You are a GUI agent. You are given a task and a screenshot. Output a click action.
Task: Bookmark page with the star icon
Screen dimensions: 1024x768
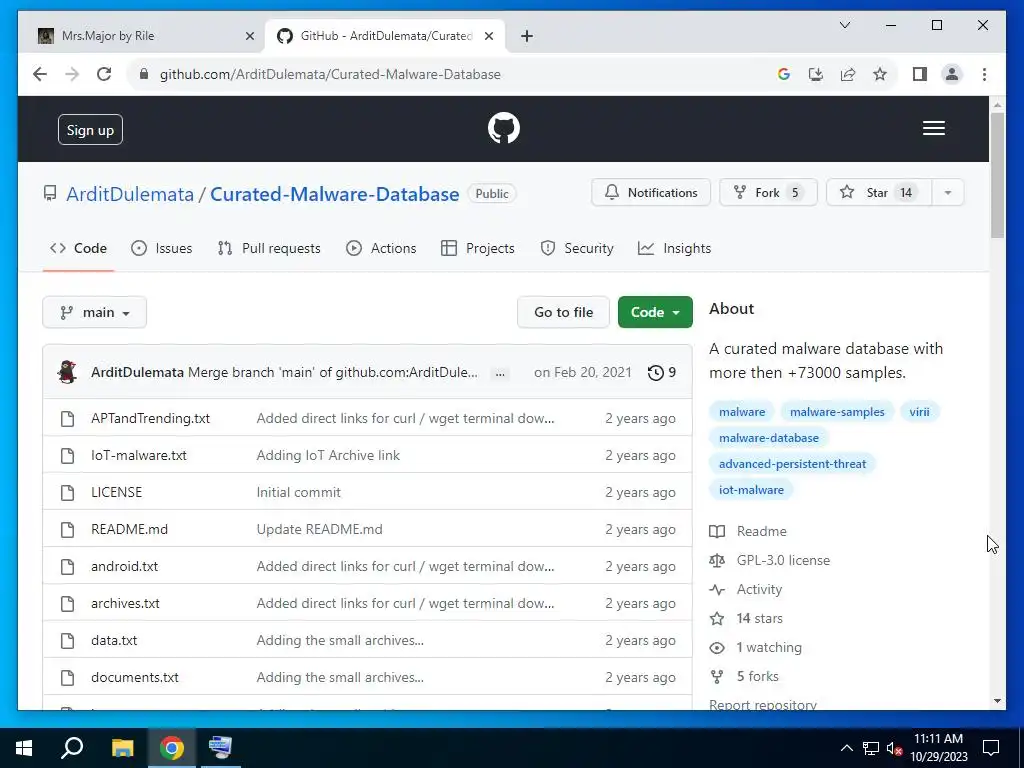pyautogui.click(x=880, y=74)
